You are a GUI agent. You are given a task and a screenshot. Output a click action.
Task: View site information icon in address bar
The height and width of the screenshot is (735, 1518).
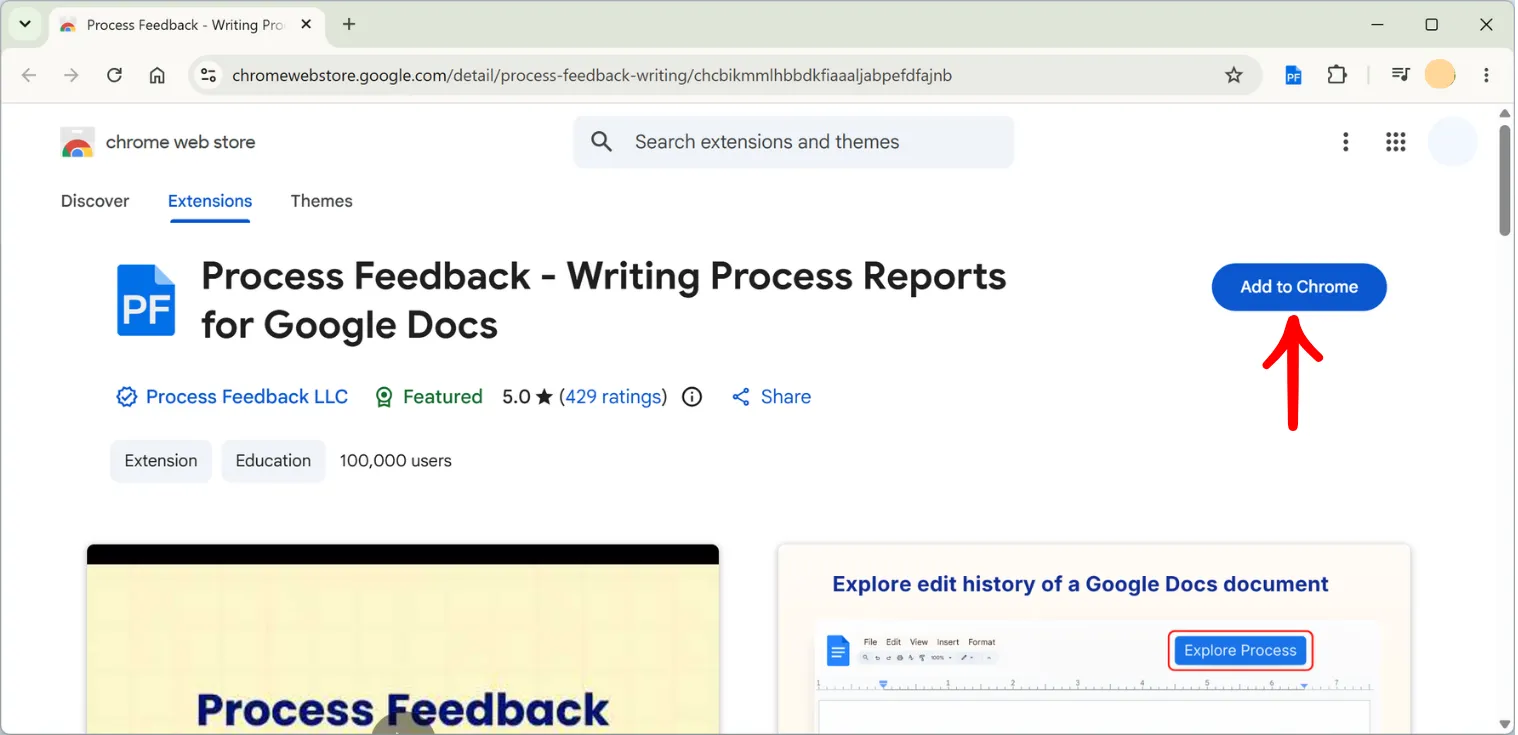(x=208, y=75)
